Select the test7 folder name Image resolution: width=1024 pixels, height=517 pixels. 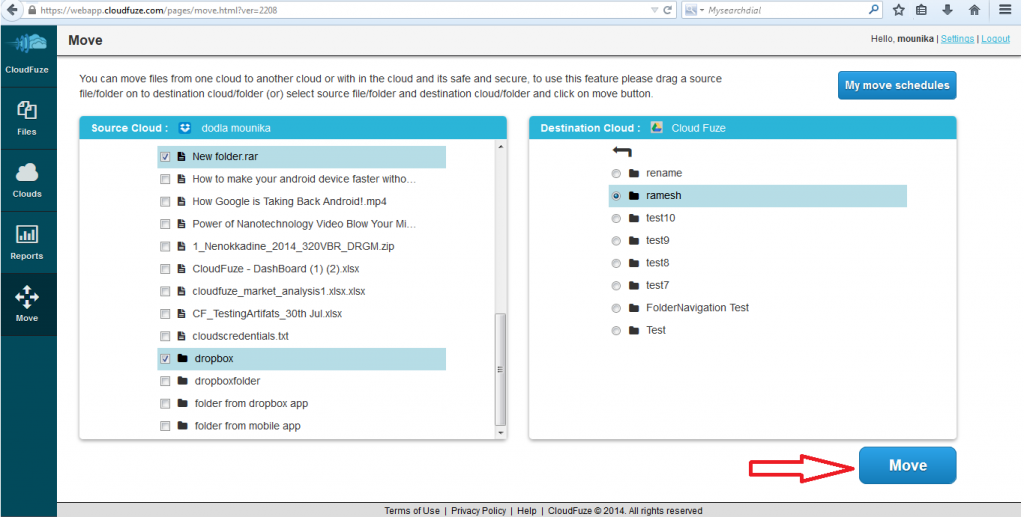658,285
